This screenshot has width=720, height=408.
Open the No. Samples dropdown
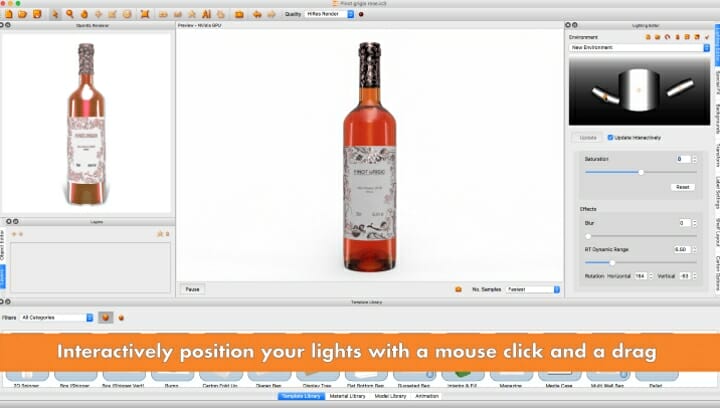pyautogui.click(x=533, y=289)
